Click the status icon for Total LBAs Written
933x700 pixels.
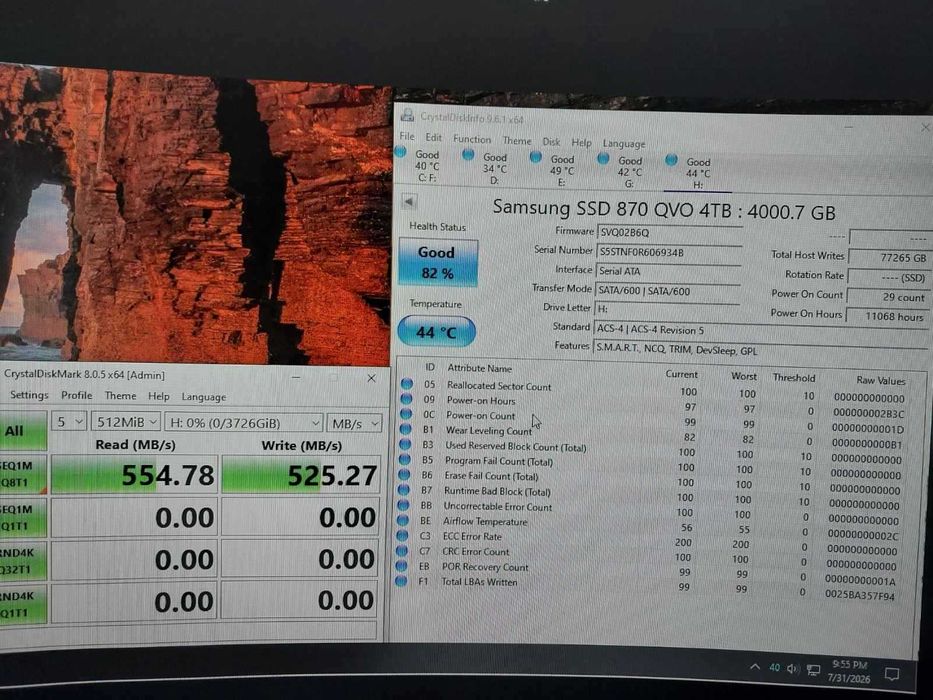tap(401, 580)
